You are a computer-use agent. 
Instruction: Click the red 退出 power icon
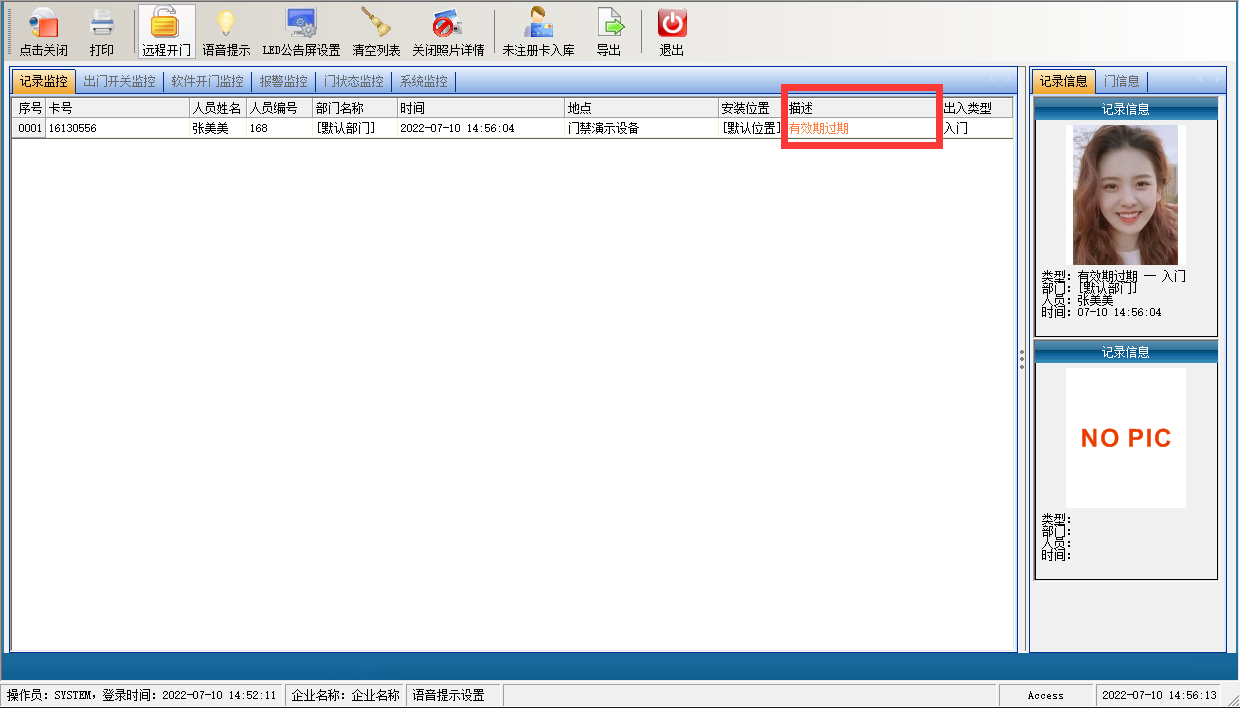(x=671, y=24)
